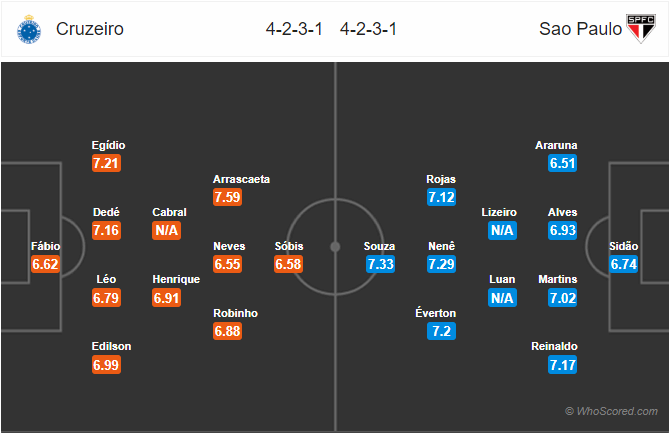Select Sidão's 6.74 goalkeeper rating
The height and width of the screenshot is (433, 670).
(x=624, y=264)
